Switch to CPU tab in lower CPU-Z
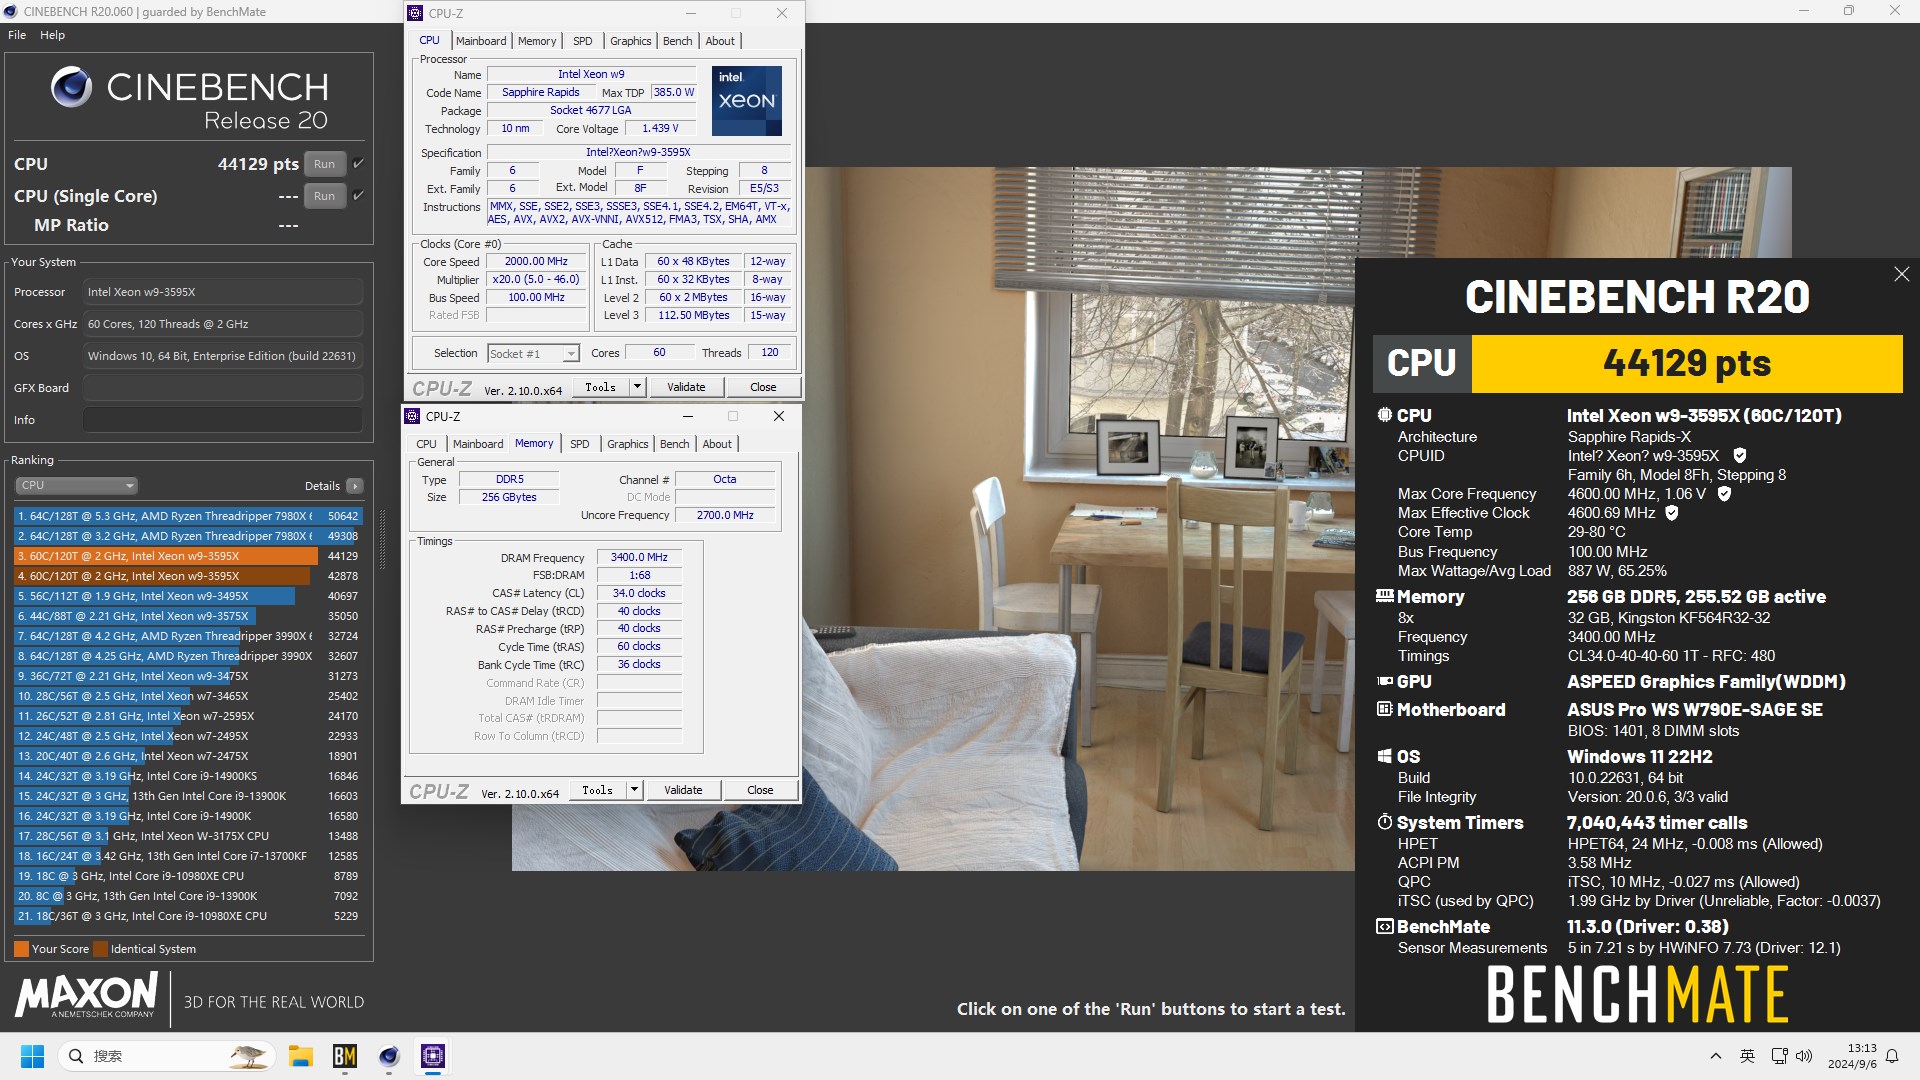Screen dimensions: 1920x1080 click(x=426, y=444)
